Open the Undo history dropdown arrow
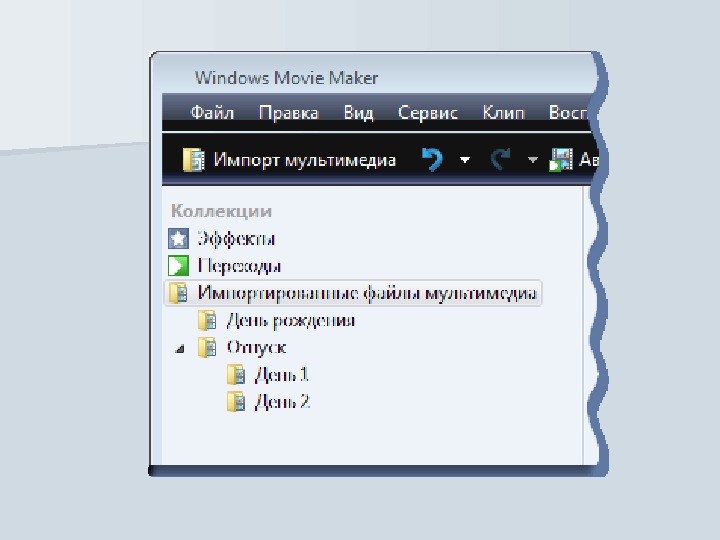Viewport: 720px width, 540px height. tap(465, 160)
